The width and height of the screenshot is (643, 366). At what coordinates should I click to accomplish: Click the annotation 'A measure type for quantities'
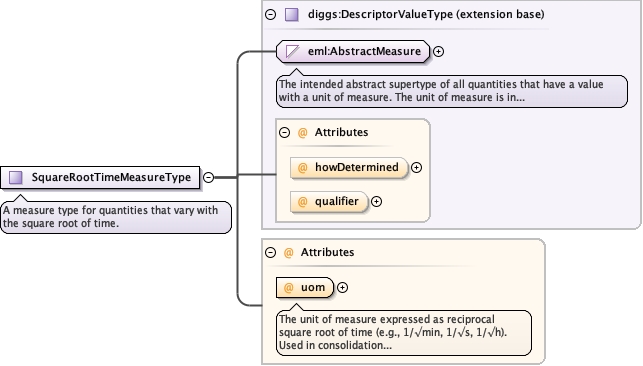pos(116,217)
